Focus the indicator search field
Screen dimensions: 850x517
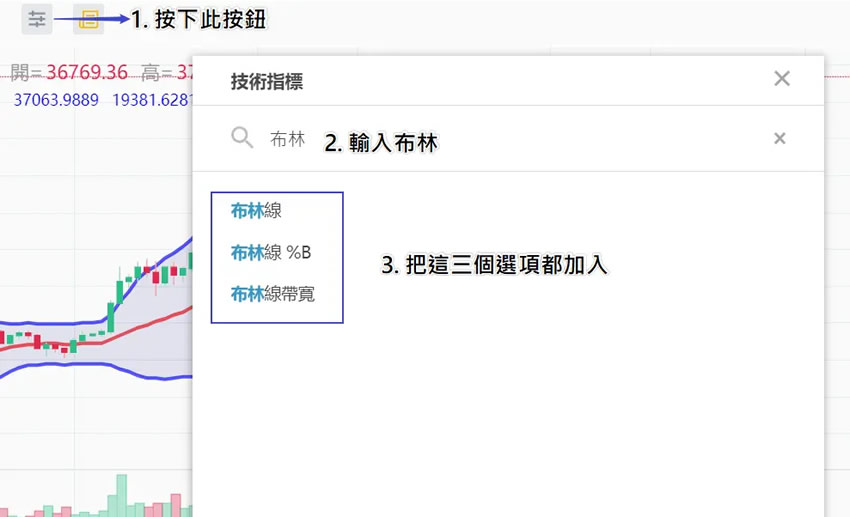(500, 139)
